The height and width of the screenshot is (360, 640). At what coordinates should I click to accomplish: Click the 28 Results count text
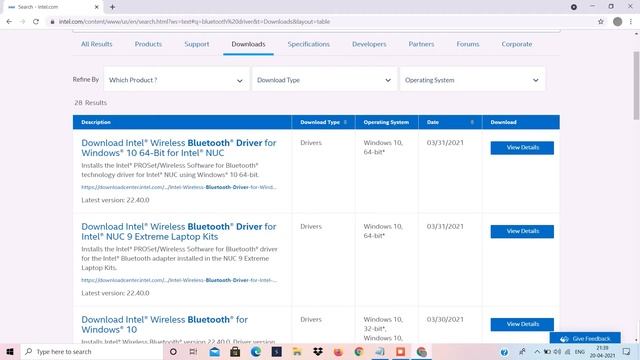click(91, 102)
